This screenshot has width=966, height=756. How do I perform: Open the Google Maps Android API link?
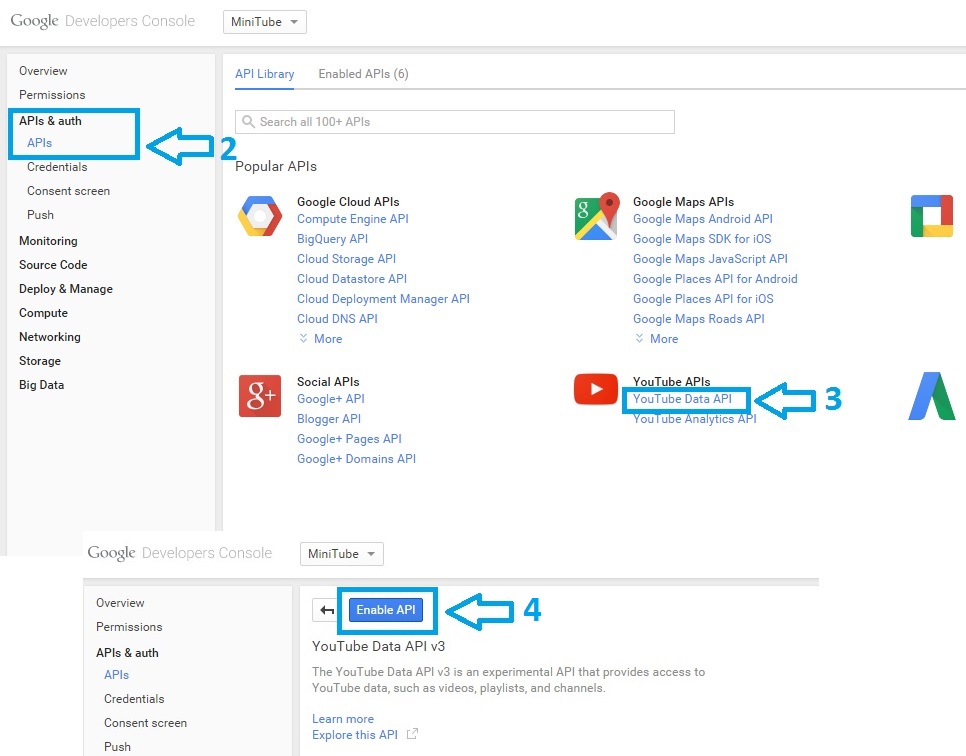(703, 219)
